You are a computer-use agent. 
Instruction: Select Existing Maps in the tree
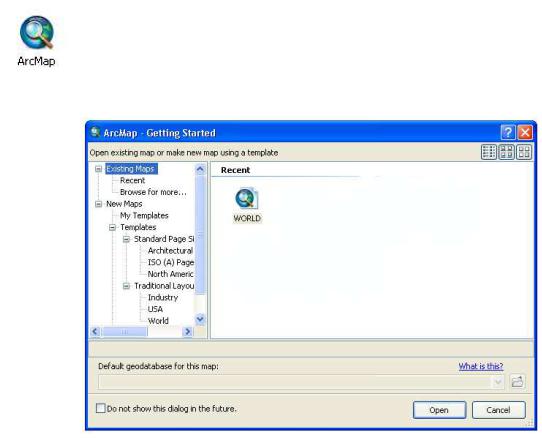[131, 169]
